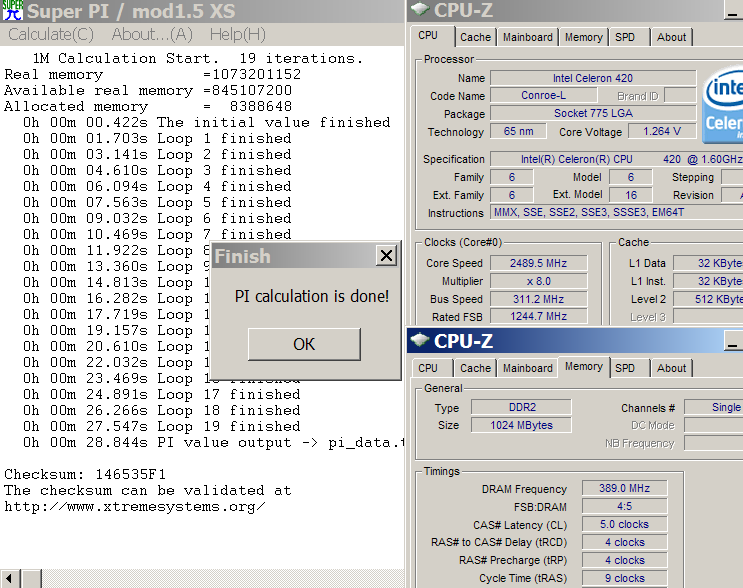Click the left arrow of Super PI scrollbar
743x588 pixels.
point(9,579)
